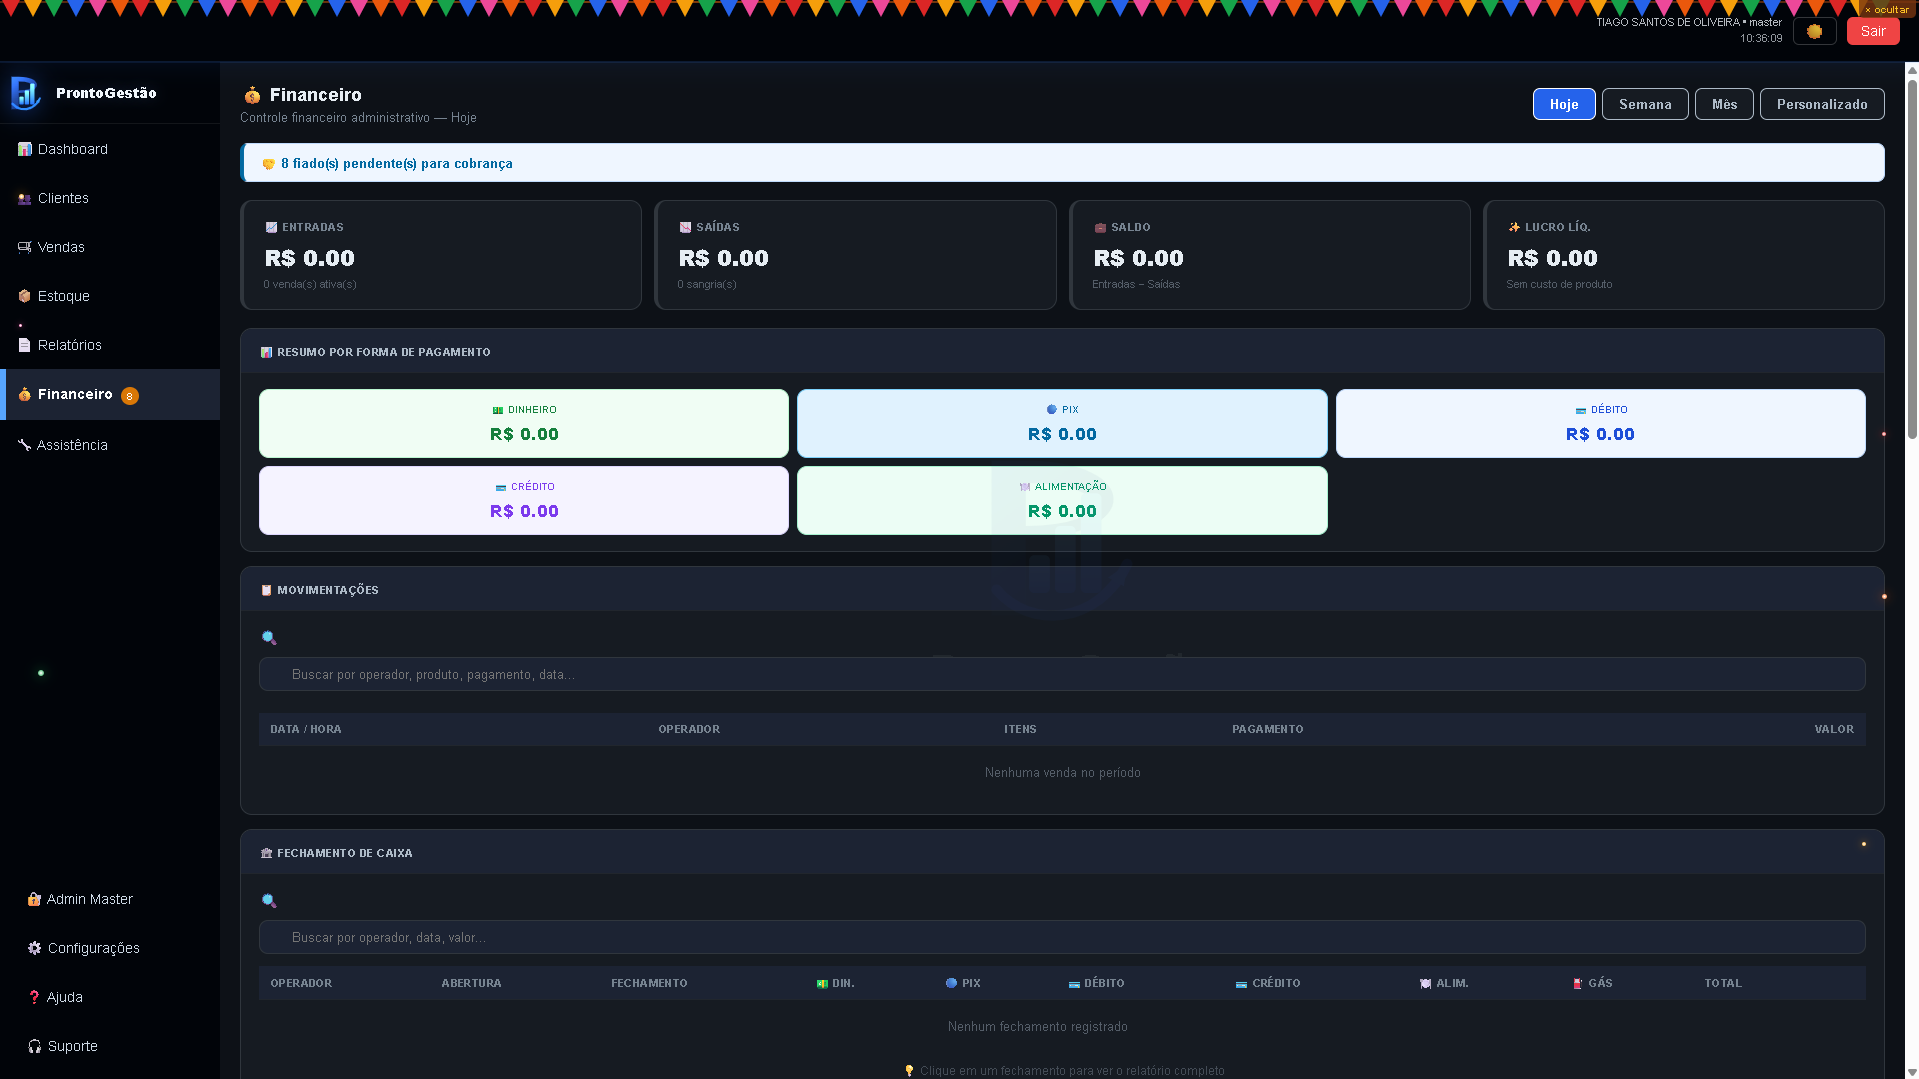Click the TOTAL column header

pyautogui.click(x=1723, y=983)
